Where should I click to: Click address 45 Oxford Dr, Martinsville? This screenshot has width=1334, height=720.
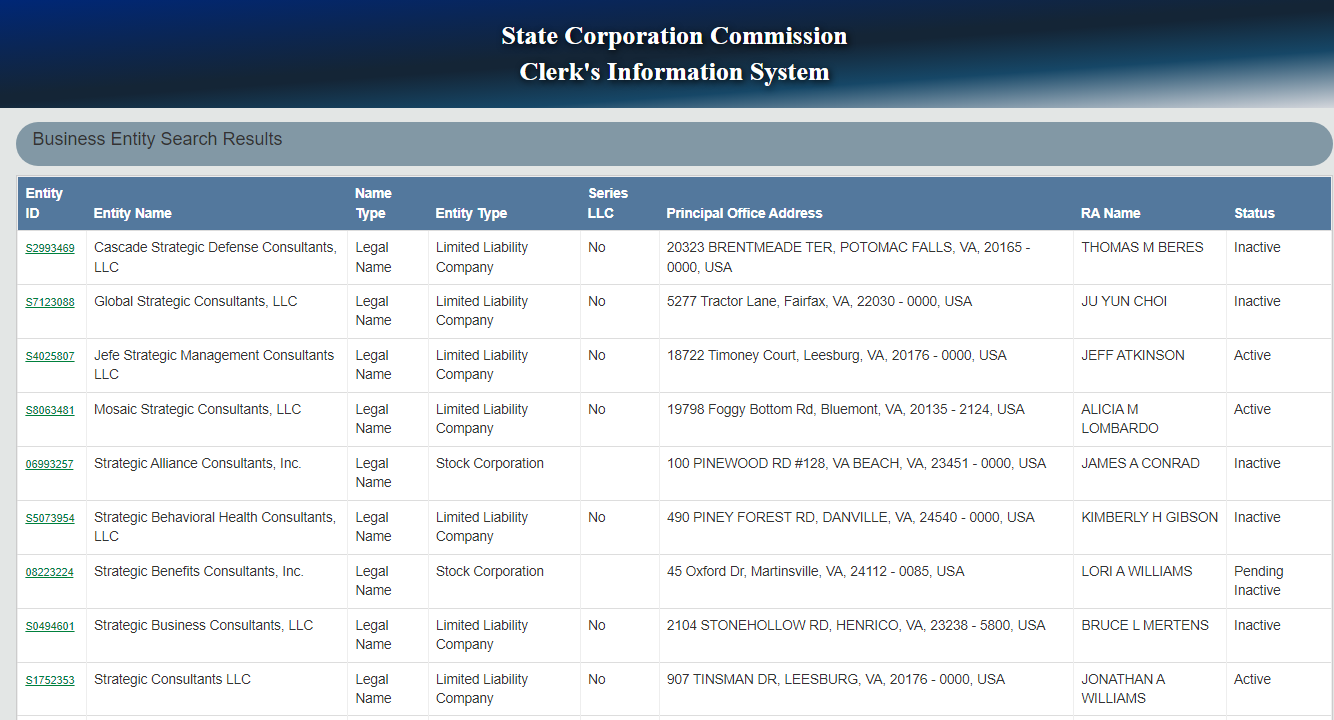(816, 571)
